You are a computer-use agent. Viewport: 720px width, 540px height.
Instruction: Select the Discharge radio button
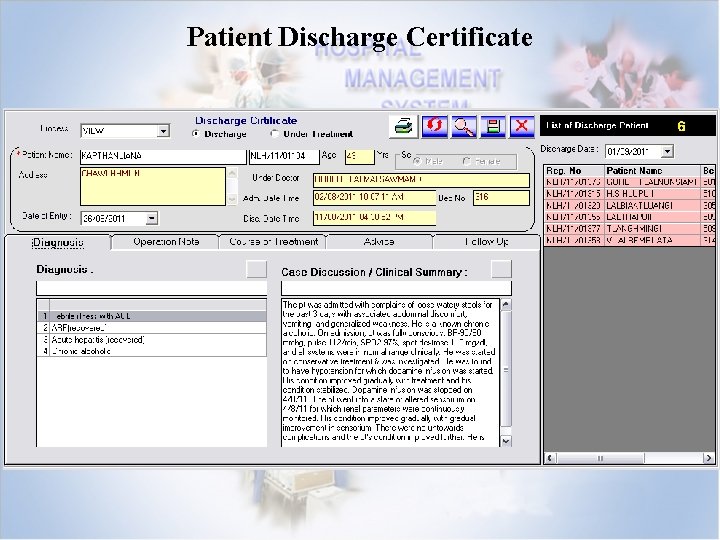click(196, 133)
